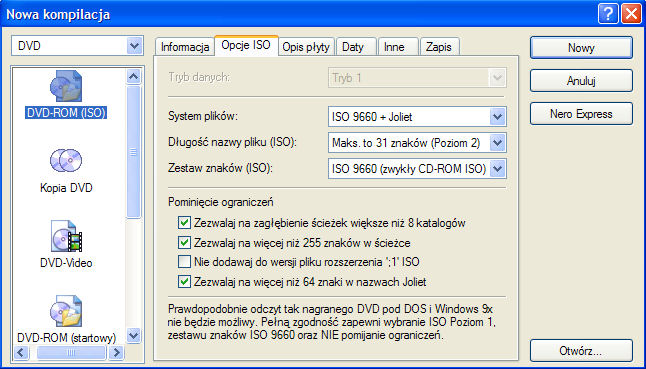Enable 'Nie dodawaj' ';1' ISO extension option
Image resolution: width=646 pixels, height=369 pixels.
point(184,262)
